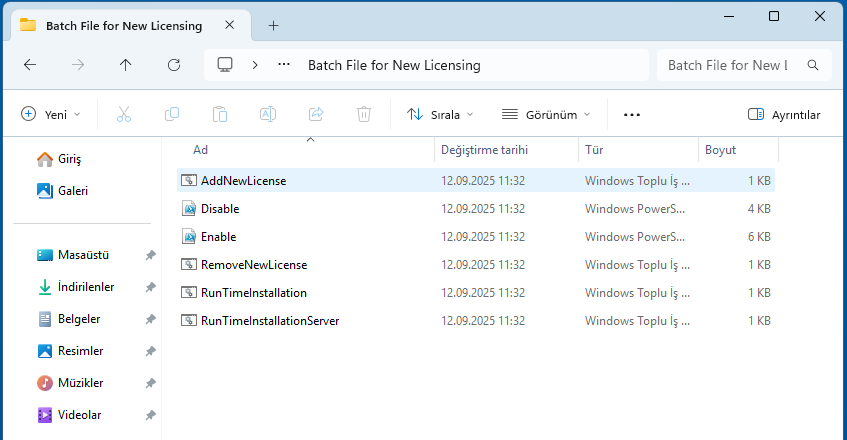Open İndirilenler in the sidebar
The width and height of the screenshot is (847, 440).
tap(86, 287)
